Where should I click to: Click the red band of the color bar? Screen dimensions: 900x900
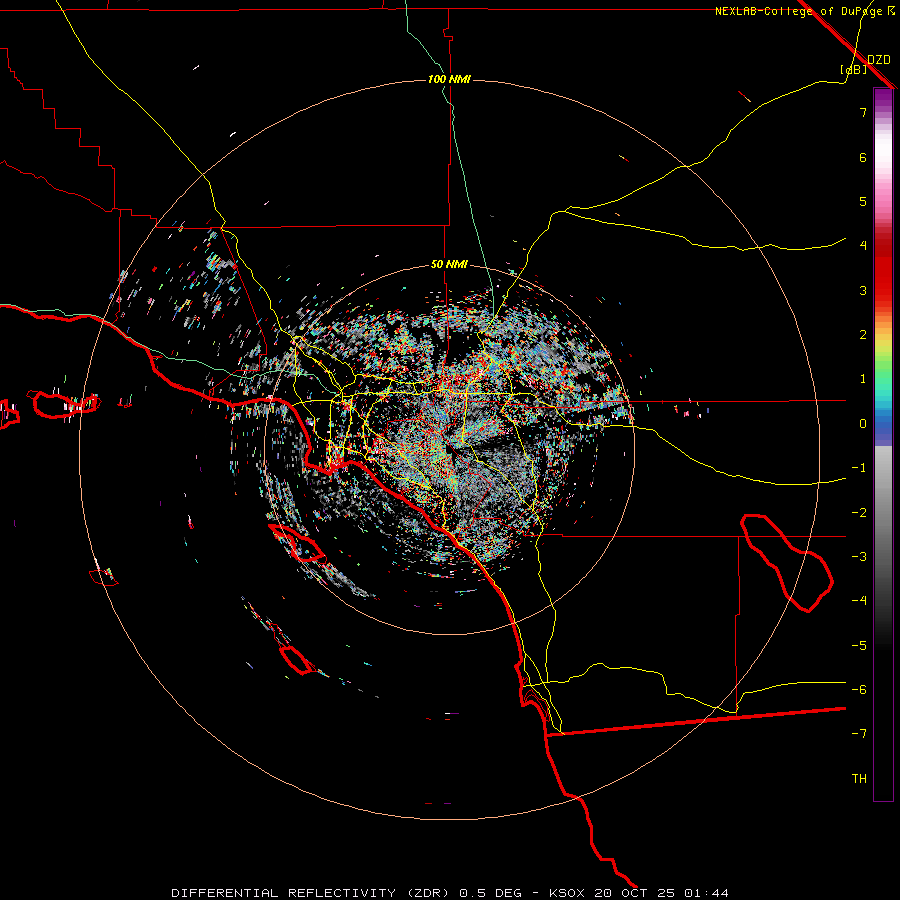tap(883, 270)
